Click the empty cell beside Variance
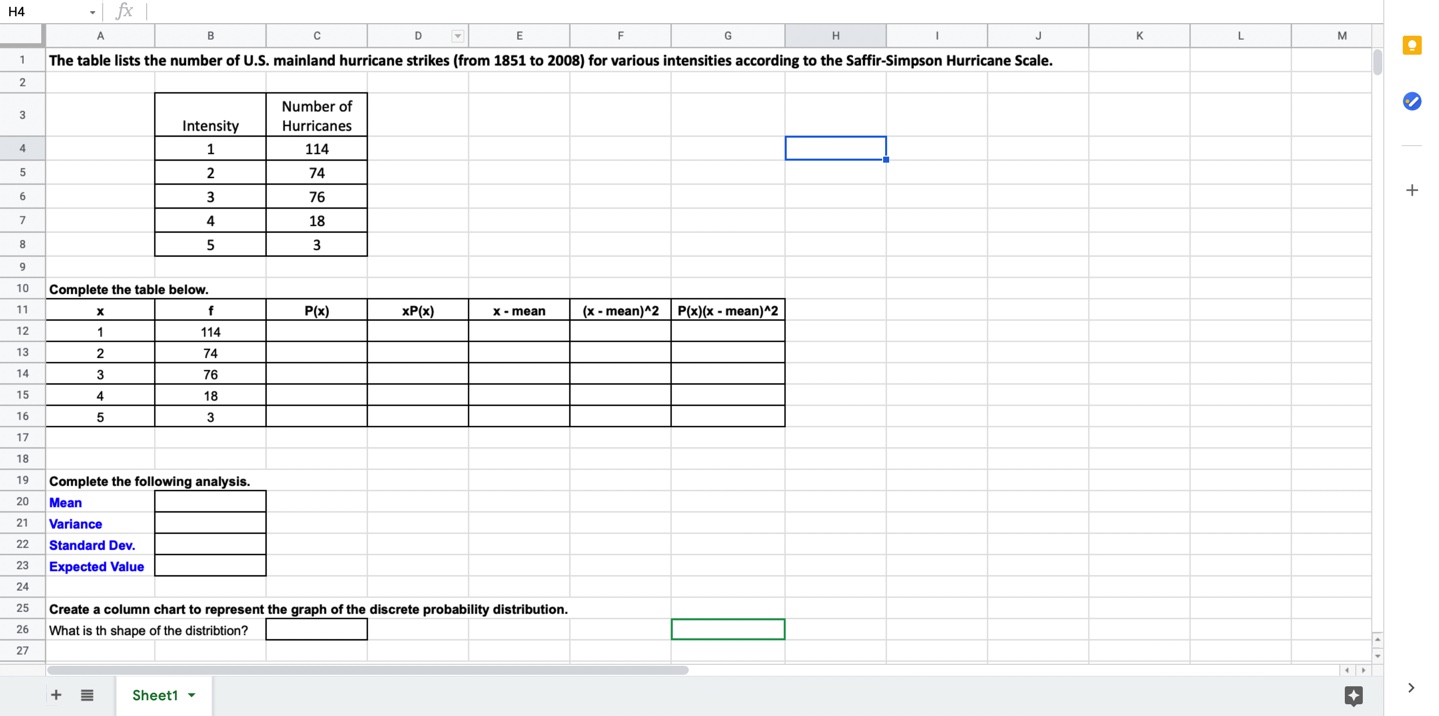Screen dimensions: 1439x716 click(210, 523)
